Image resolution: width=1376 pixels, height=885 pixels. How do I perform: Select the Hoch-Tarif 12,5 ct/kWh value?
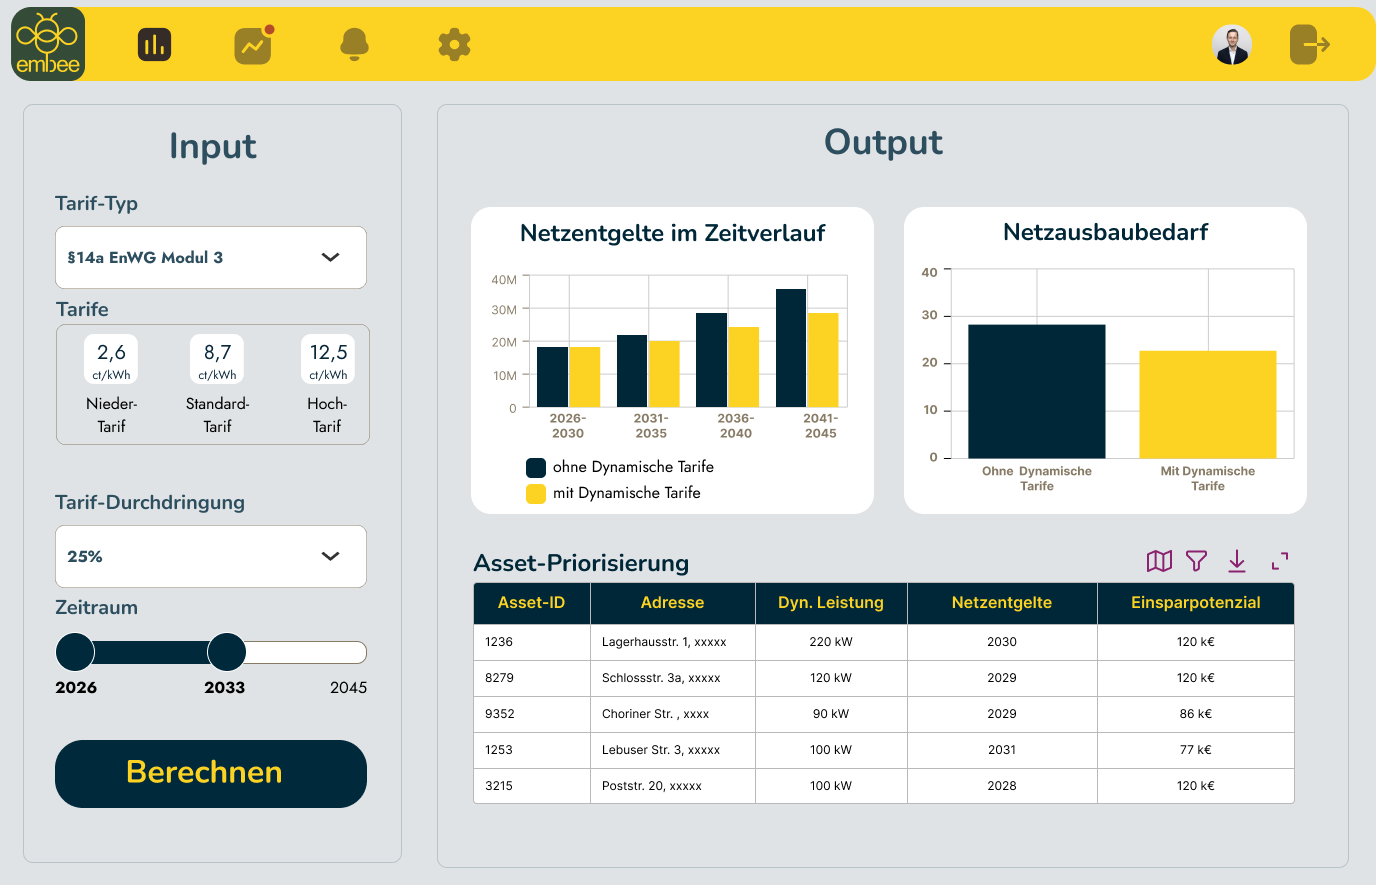328,360
